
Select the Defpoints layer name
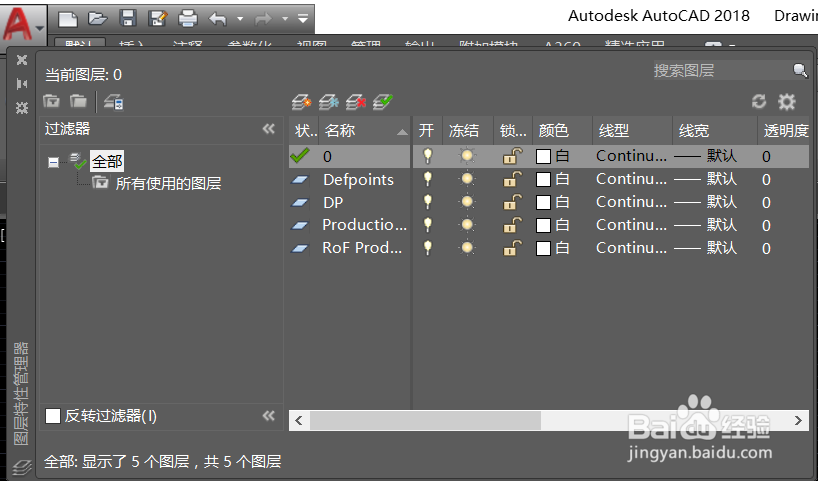click(358, 179)
